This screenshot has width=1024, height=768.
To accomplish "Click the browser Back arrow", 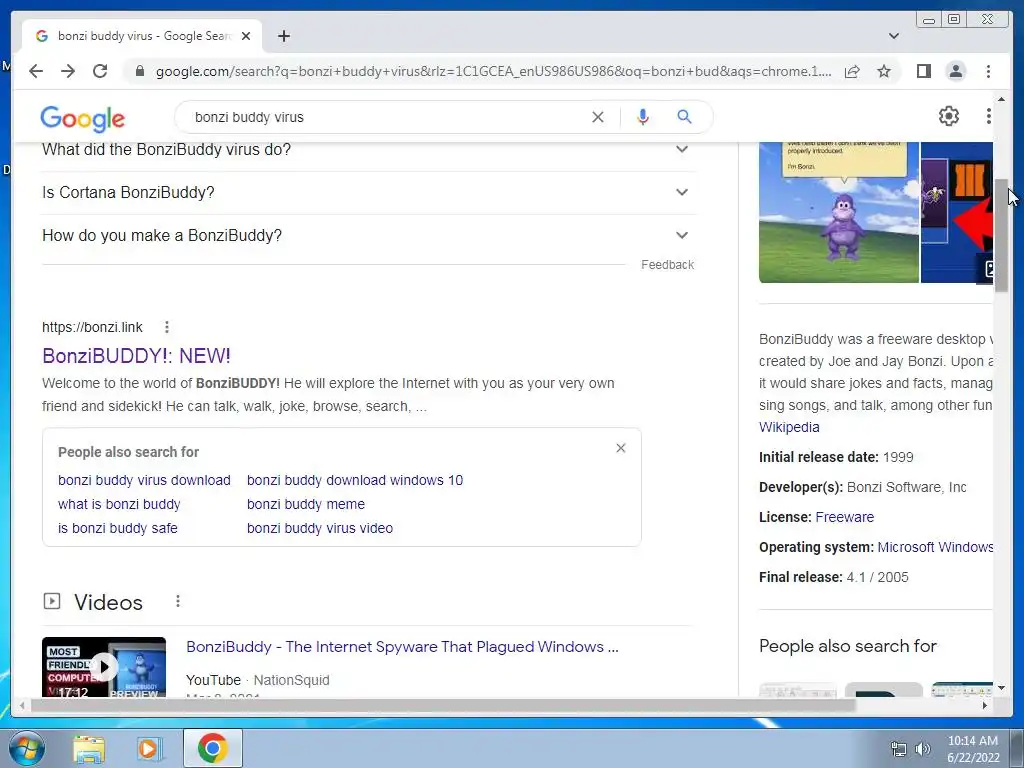I will [36, 71].
